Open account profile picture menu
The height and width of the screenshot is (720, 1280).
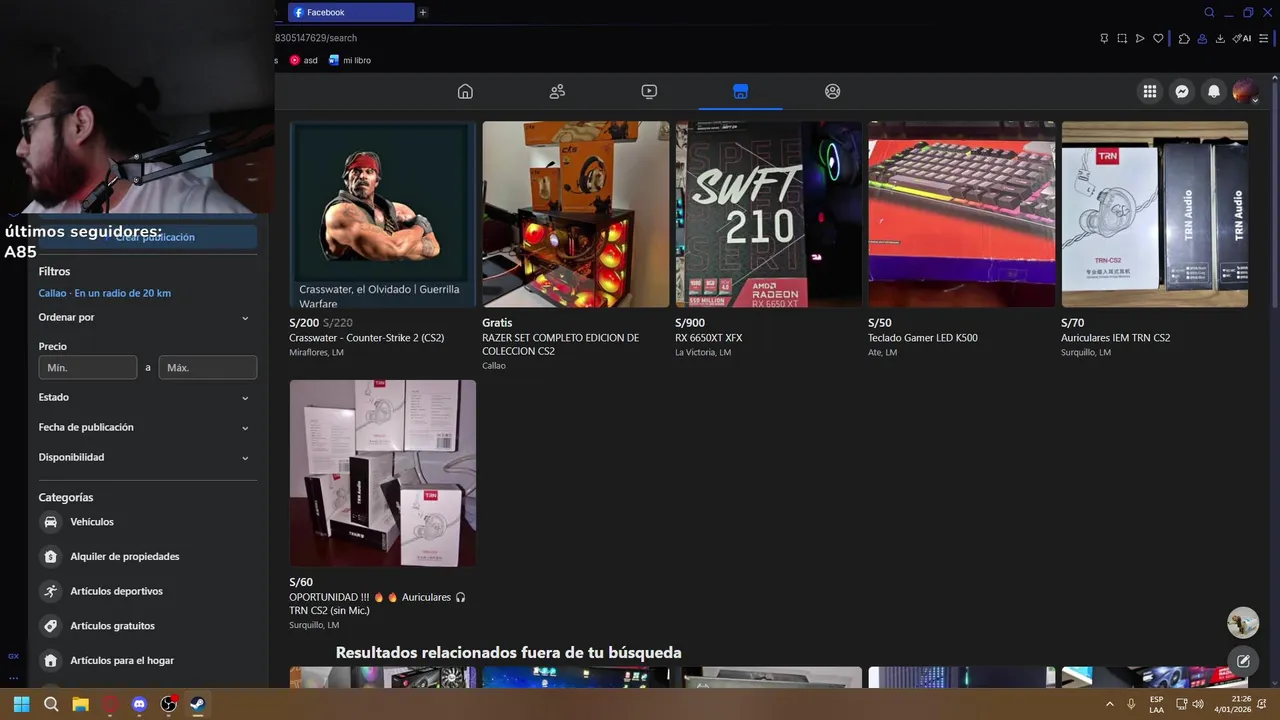click(1245, 91)
